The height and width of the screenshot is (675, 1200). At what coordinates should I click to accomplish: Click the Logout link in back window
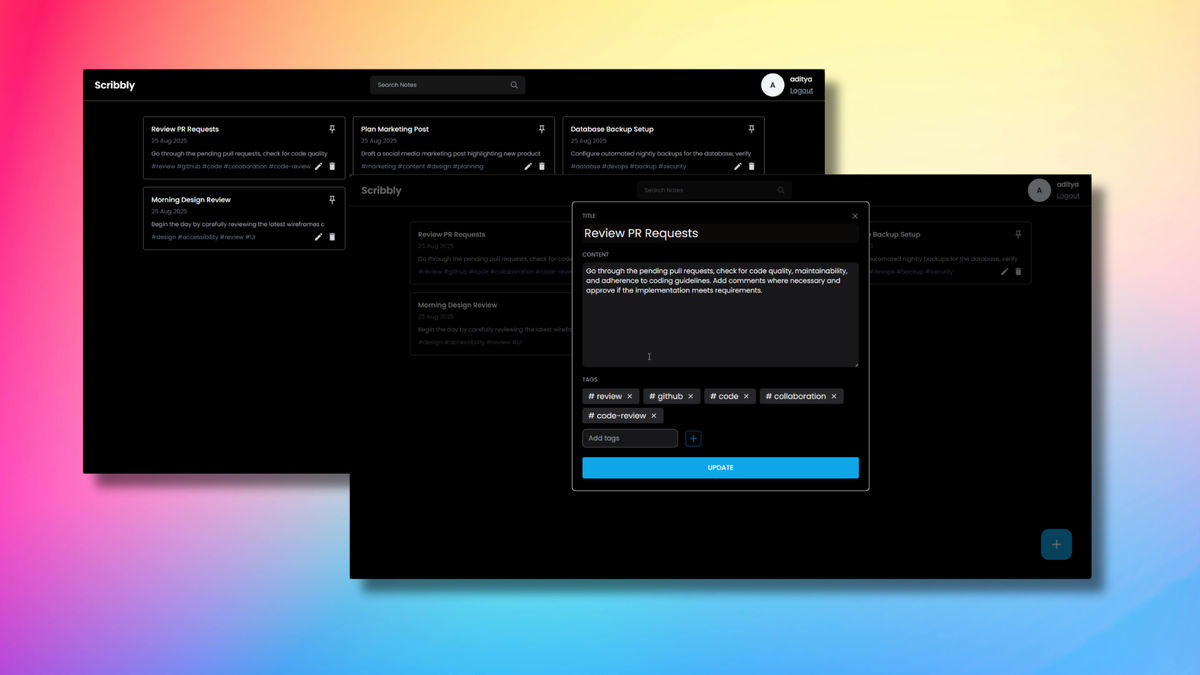pos(801,91)
